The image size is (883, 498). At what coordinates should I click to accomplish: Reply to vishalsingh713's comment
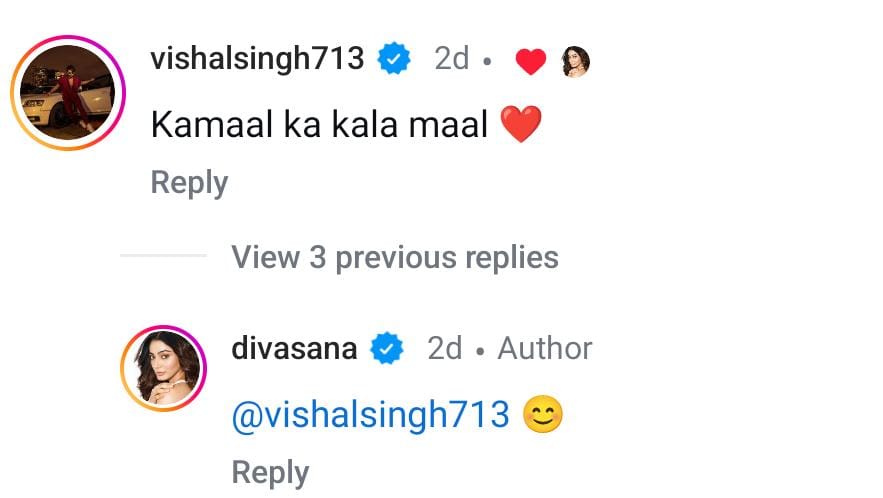tap(189, 183)
